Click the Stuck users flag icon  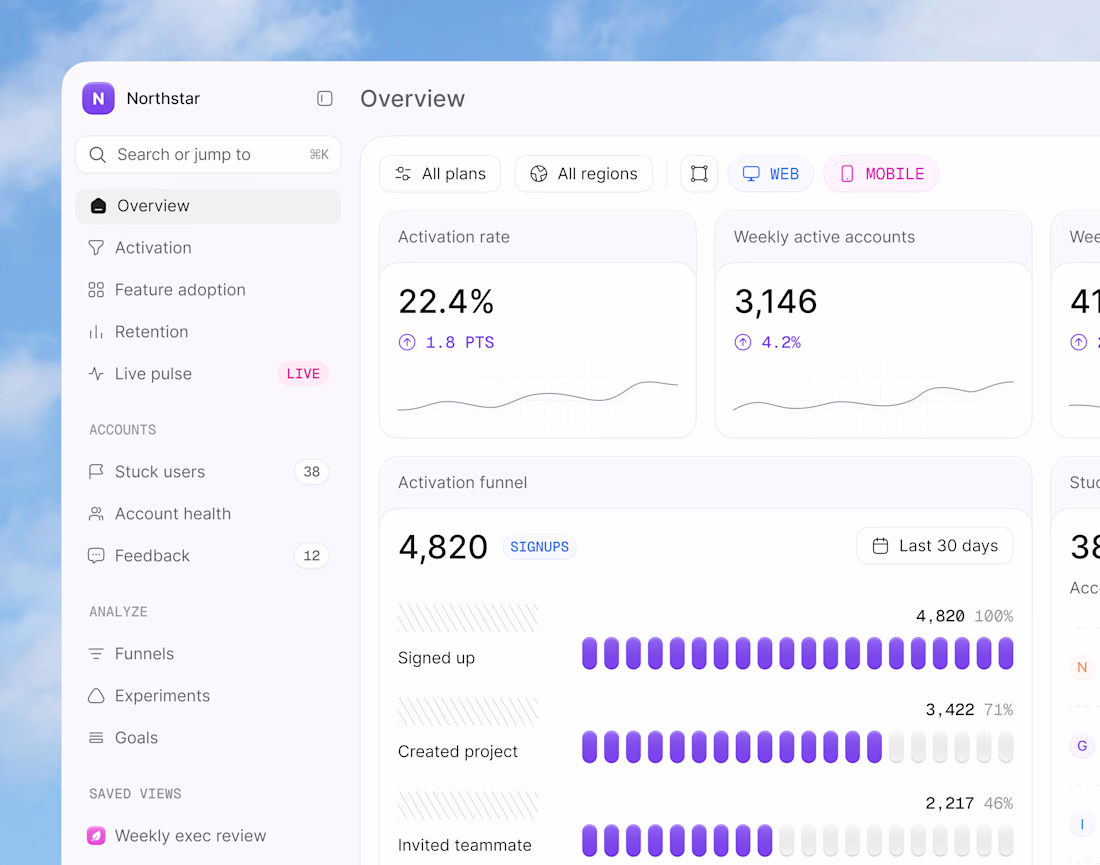coord(96,471)
